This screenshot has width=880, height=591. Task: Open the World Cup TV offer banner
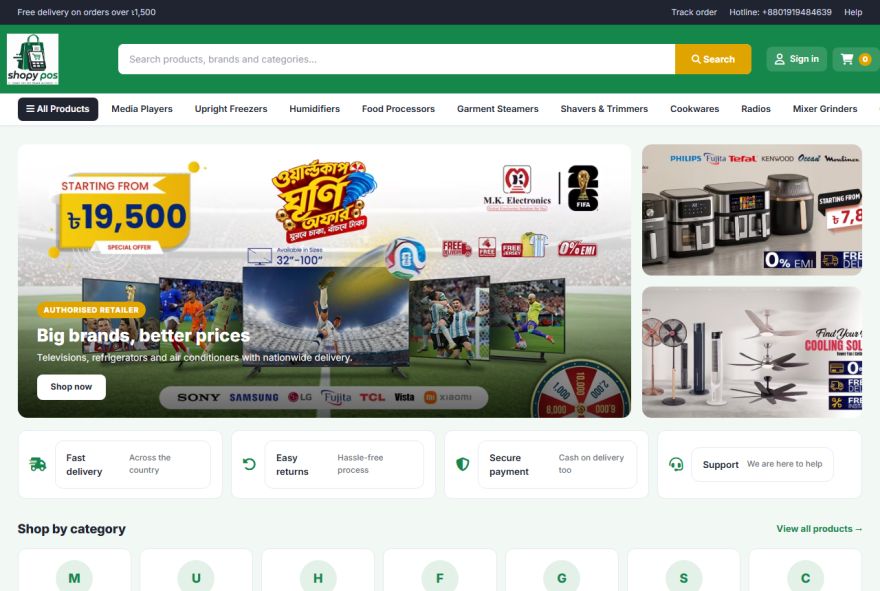324,281
